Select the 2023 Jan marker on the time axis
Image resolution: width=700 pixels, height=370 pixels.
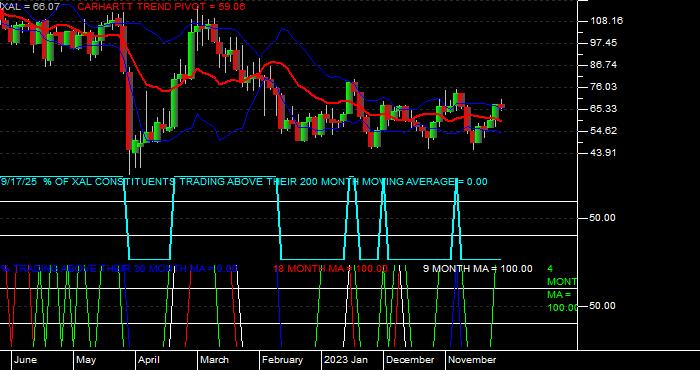346,360
